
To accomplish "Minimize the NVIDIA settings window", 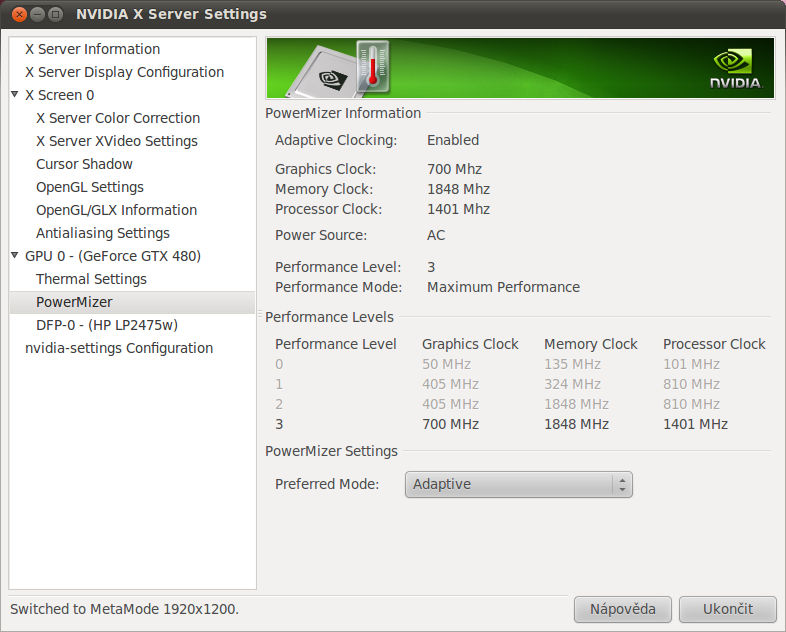I will (x=38, y=14).
